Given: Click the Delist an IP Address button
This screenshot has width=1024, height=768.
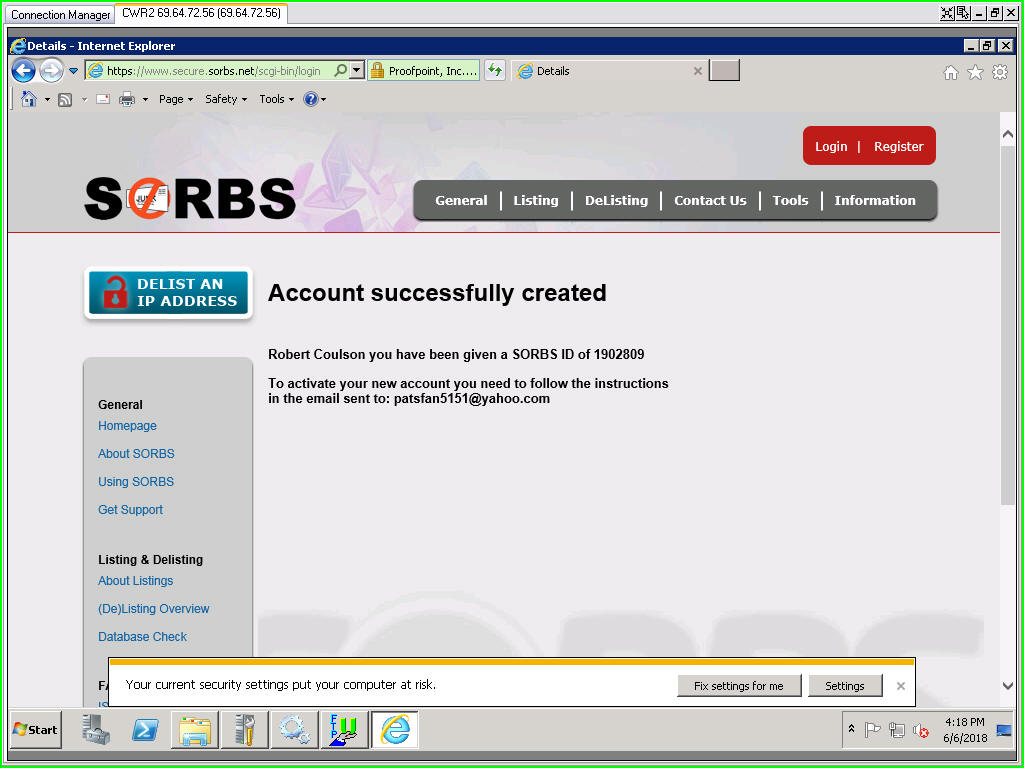Looking at the screenshot, I should tap(168, 293).
